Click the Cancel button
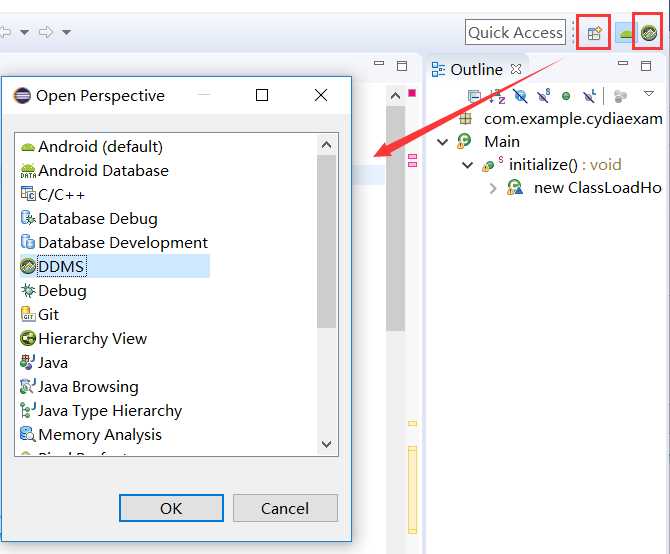The width and height of the screenshot is (670, 554). (x=285, y=508)
